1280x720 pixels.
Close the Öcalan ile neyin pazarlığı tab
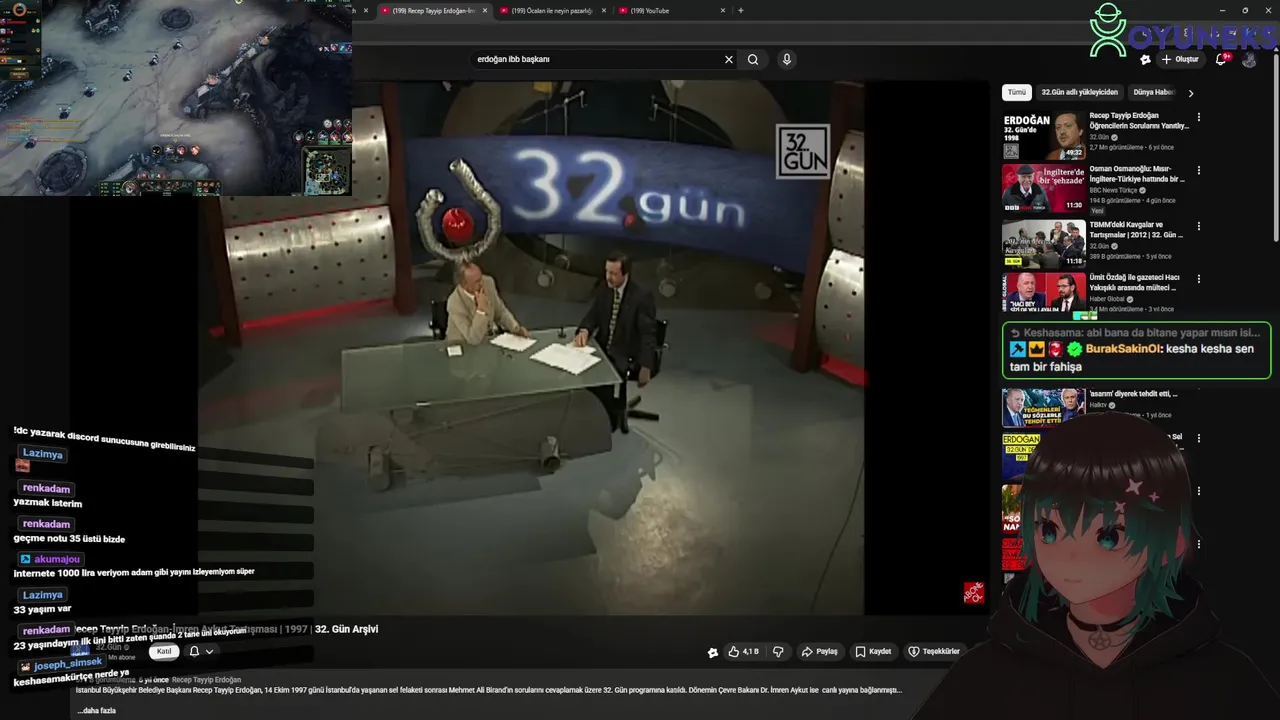pos(604,11)
